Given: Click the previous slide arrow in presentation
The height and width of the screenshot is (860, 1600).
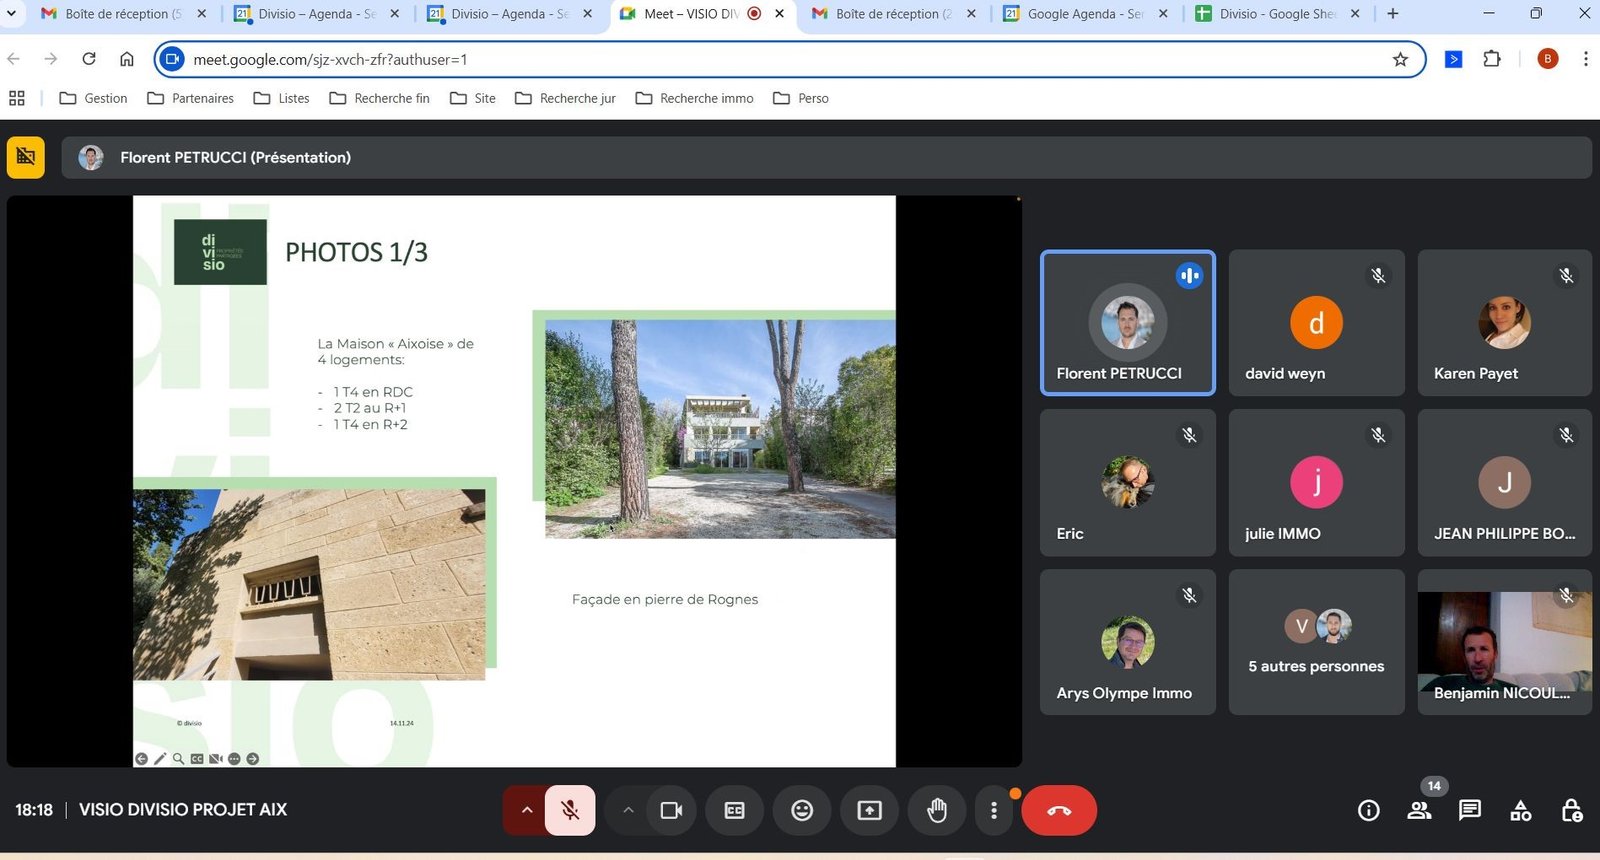Looking at the screenshot, I should [x=141, y=759].
